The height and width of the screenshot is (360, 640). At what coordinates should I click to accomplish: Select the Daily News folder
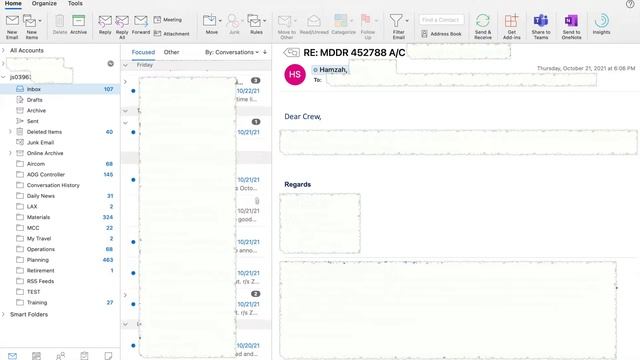(60, 196)
